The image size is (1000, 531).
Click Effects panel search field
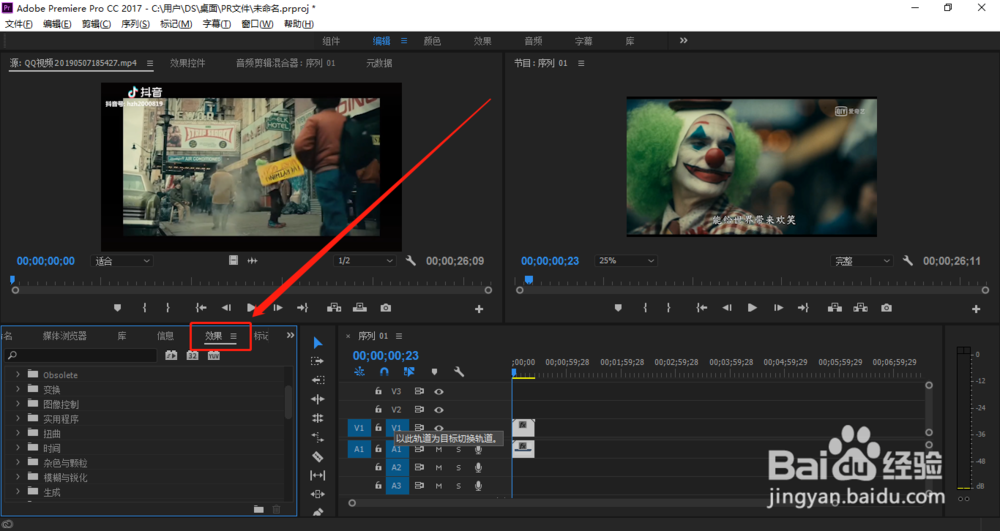[80, 355]
